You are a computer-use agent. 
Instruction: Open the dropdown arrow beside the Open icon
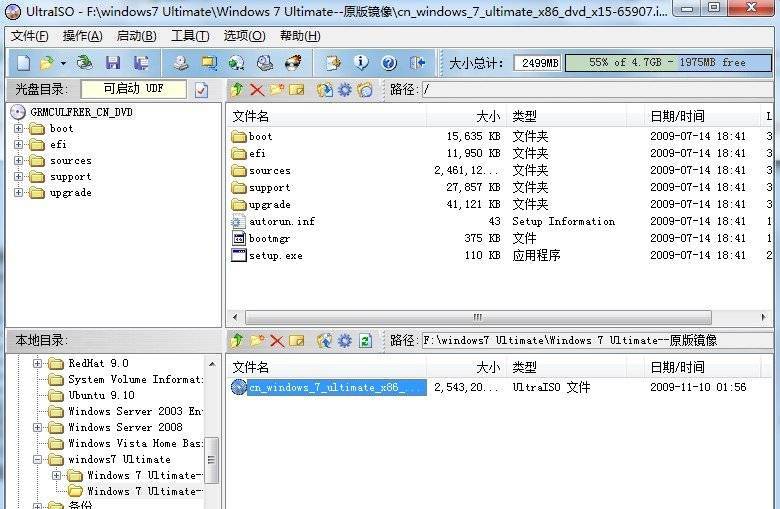click(x=63, y=63)
